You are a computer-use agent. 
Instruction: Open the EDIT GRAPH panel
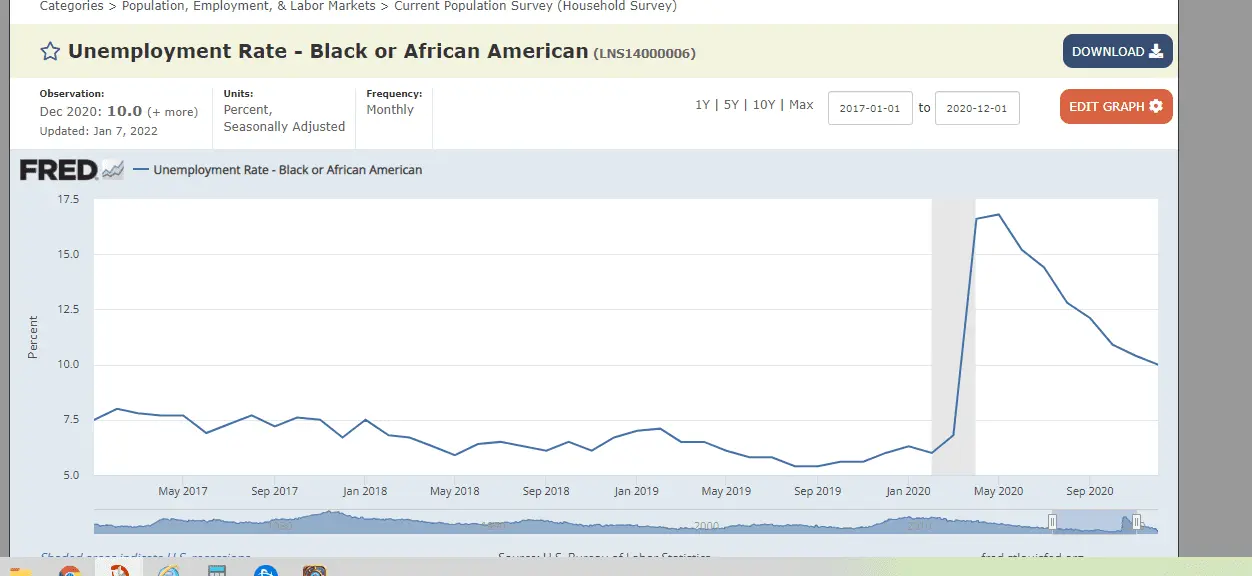(1116, 106)
